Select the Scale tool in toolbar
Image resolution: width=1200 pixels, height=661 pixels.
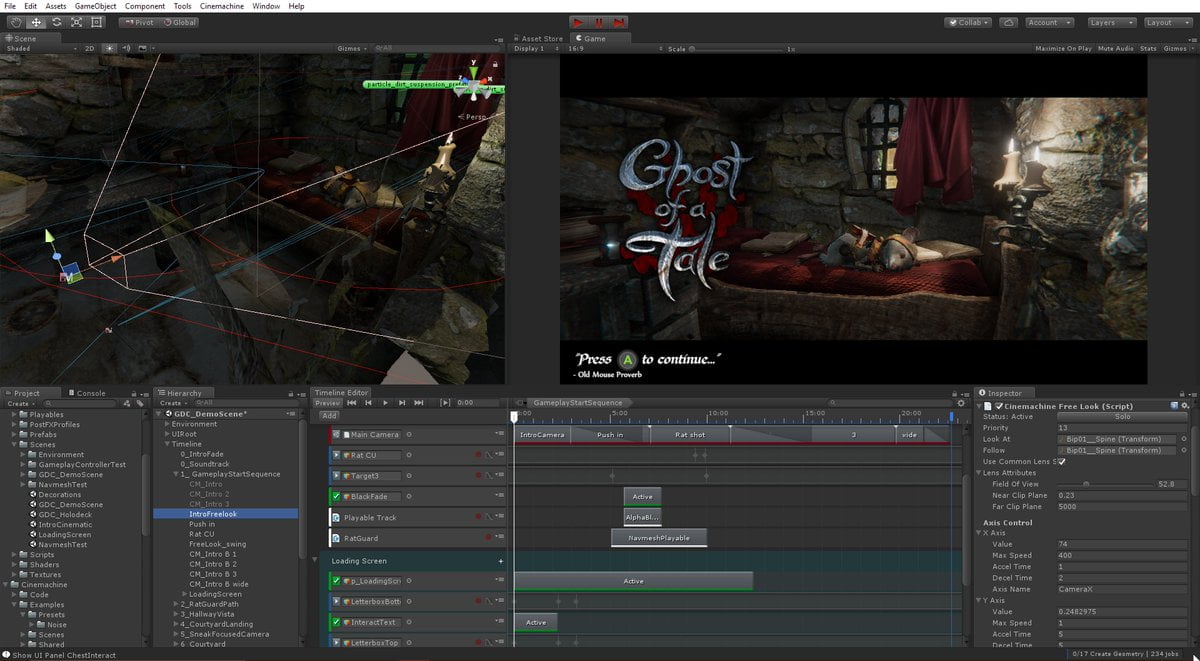(x=76, y=22)
